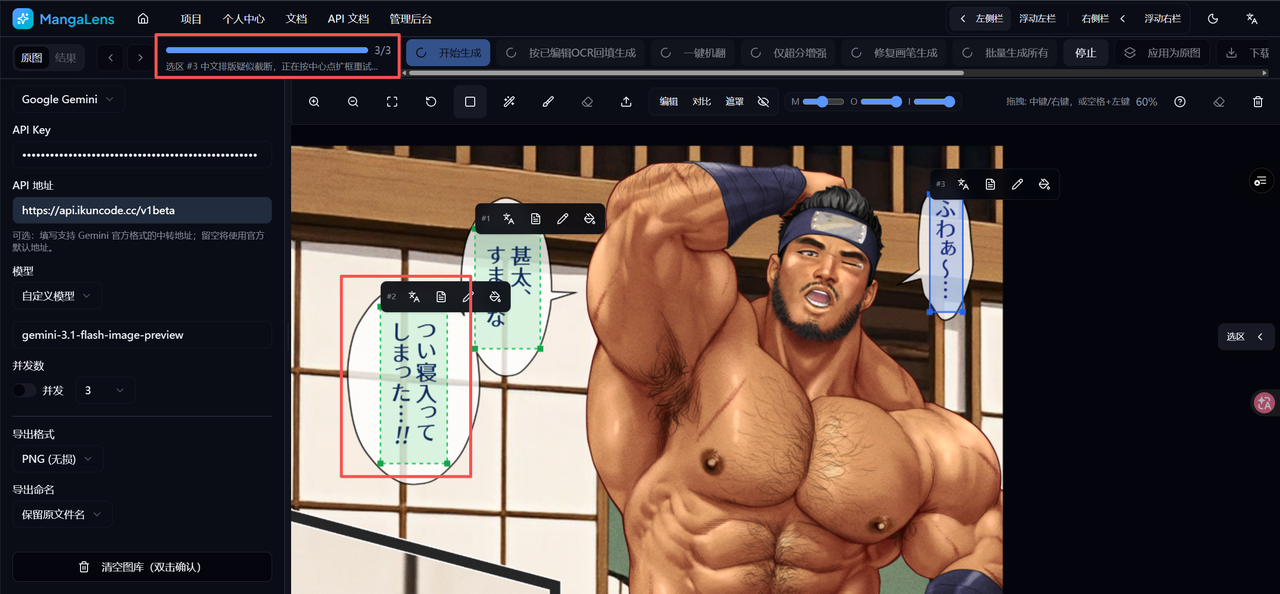This screenshot has height=594, width=1280.
Task: Translate region #3 via its translate icon
Action: click(963, 184)
